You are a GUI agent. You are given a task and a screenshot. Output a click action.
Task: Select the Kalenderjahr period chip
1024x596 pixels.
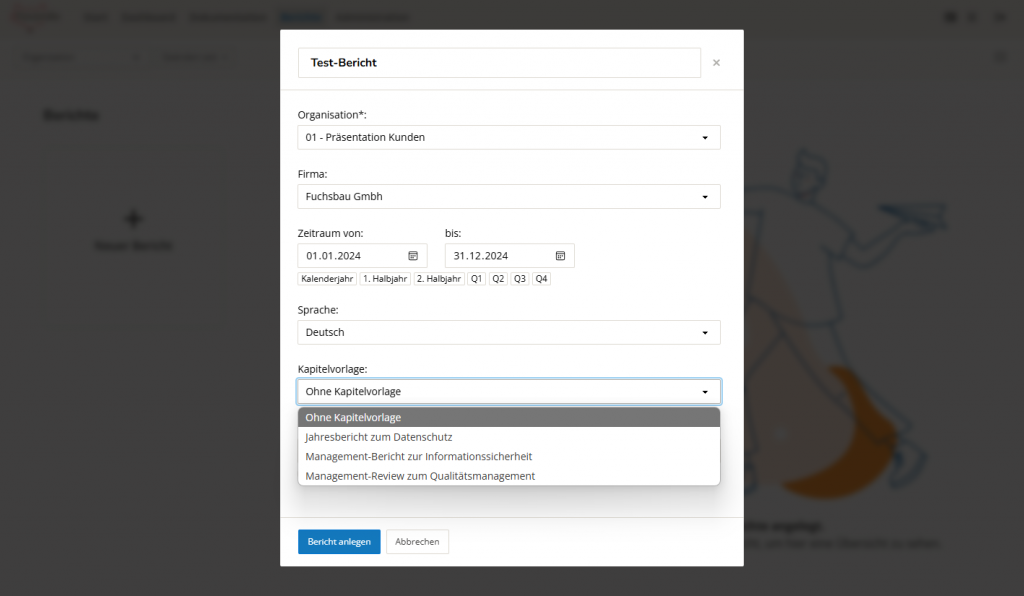(327, 278)
